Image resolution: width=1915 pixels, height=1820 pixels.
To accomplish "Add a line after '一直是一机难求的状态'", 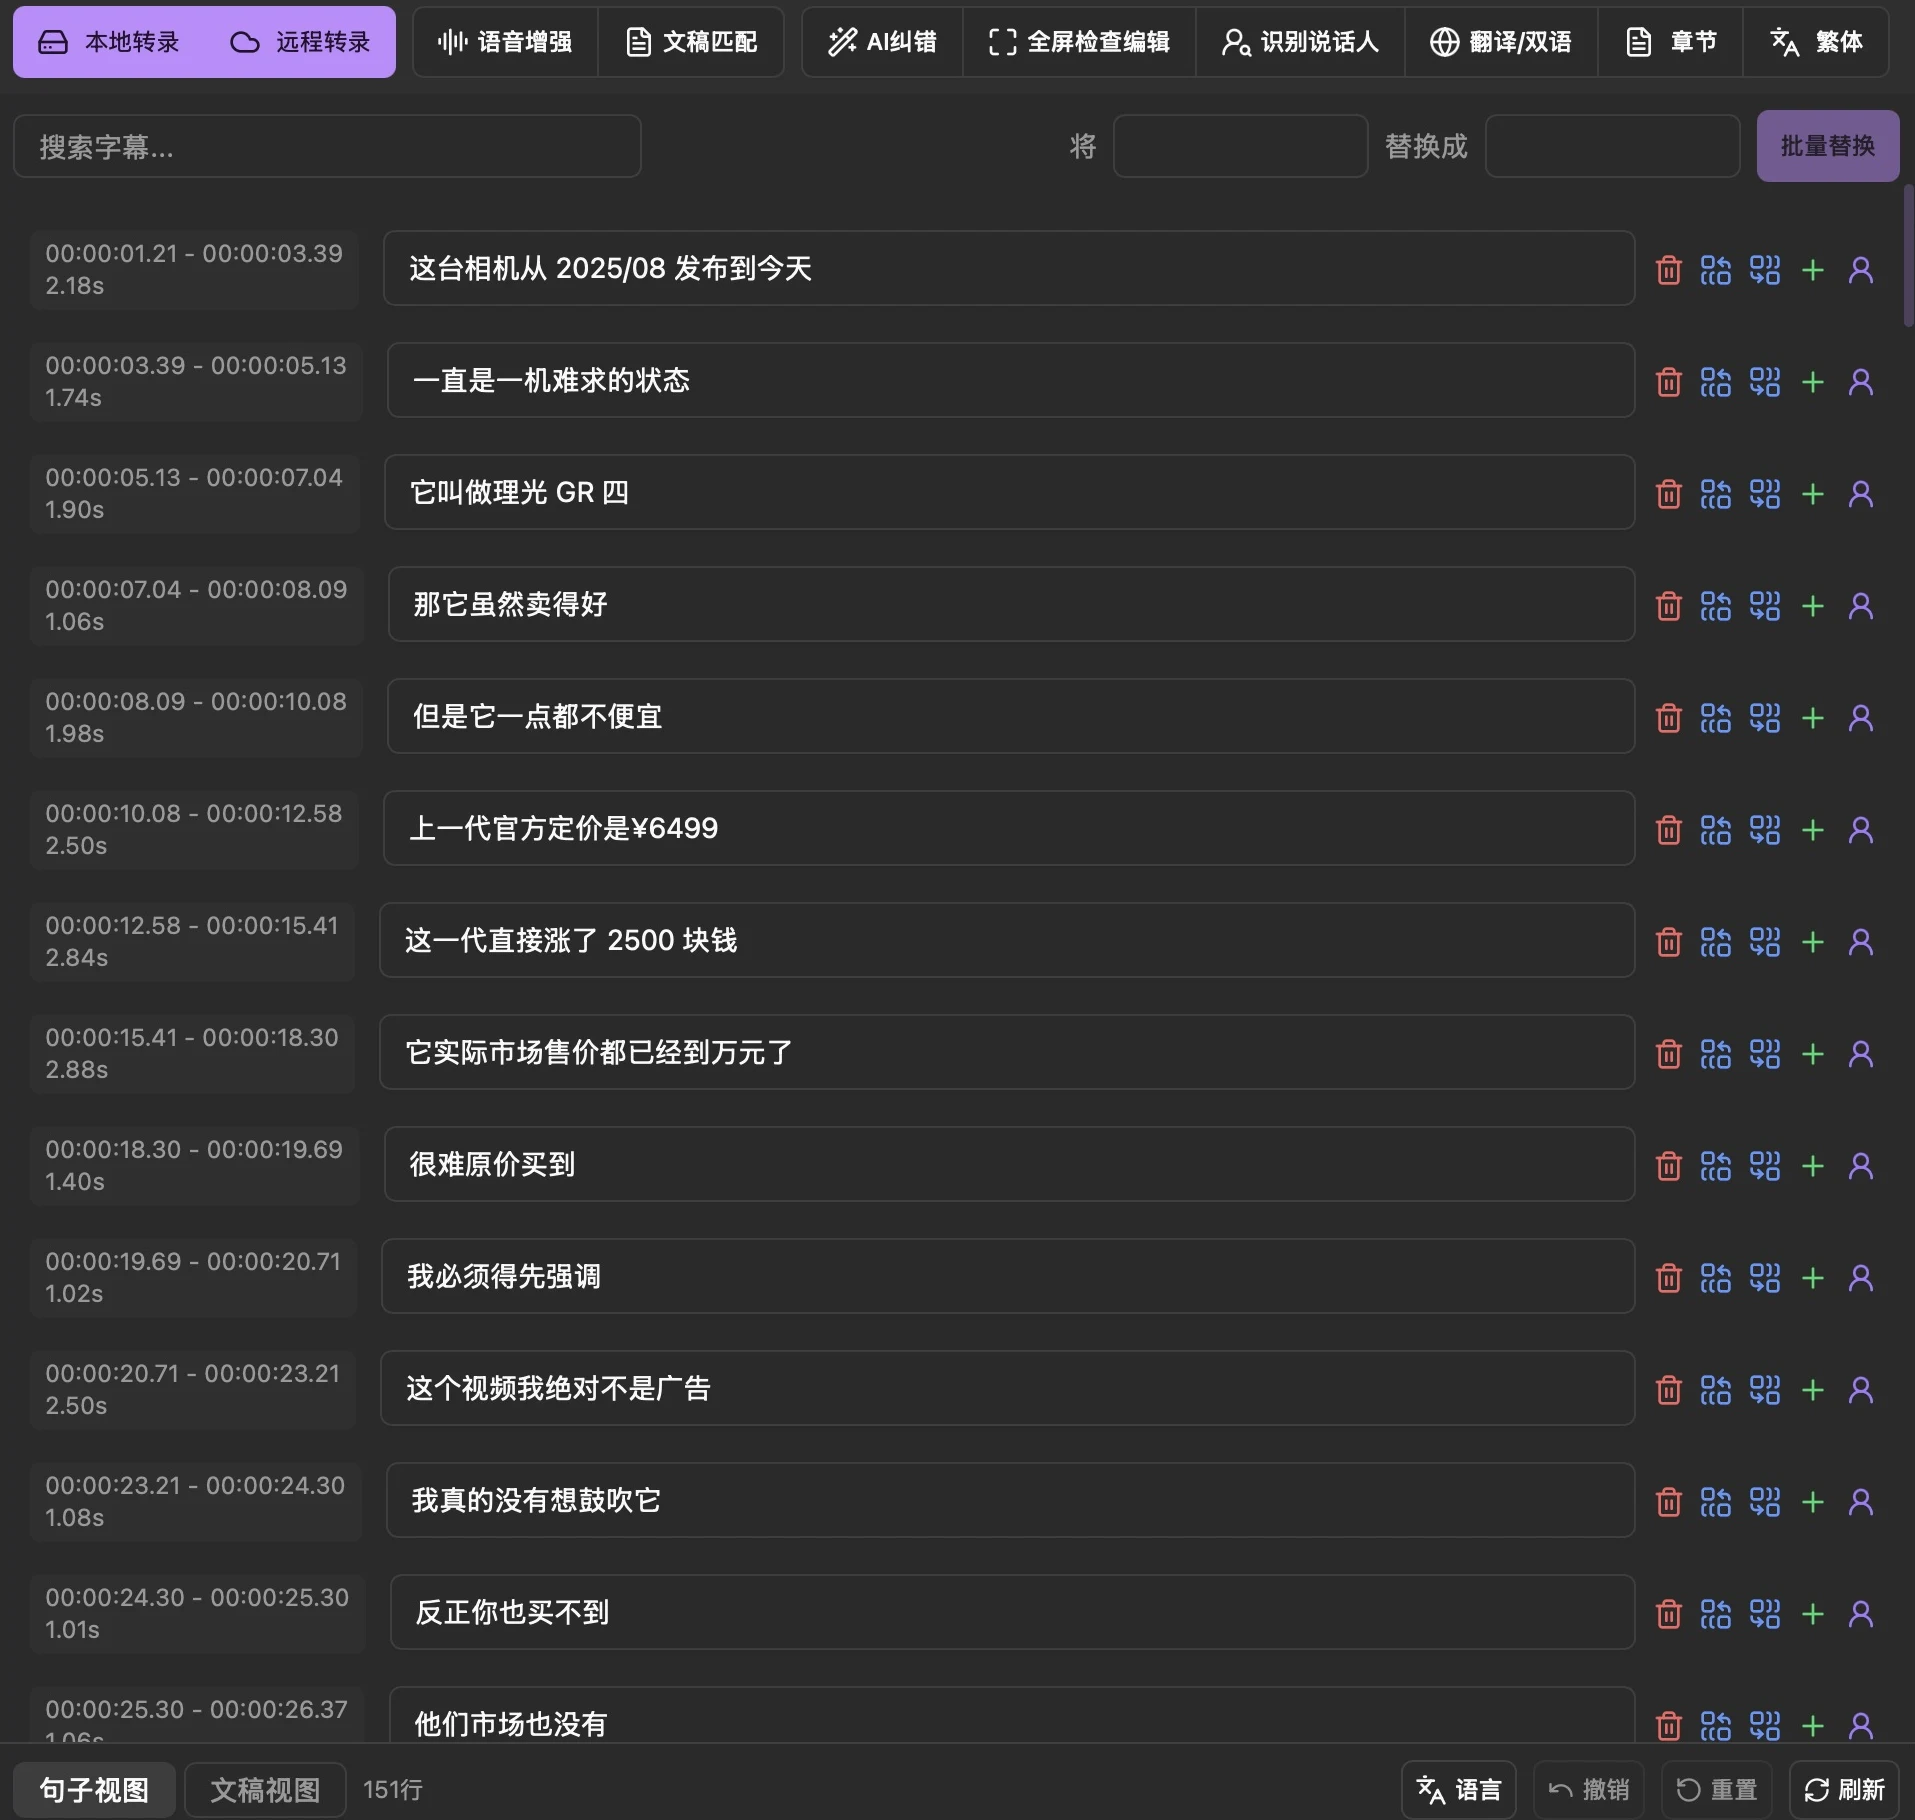I will point(1813,382).
